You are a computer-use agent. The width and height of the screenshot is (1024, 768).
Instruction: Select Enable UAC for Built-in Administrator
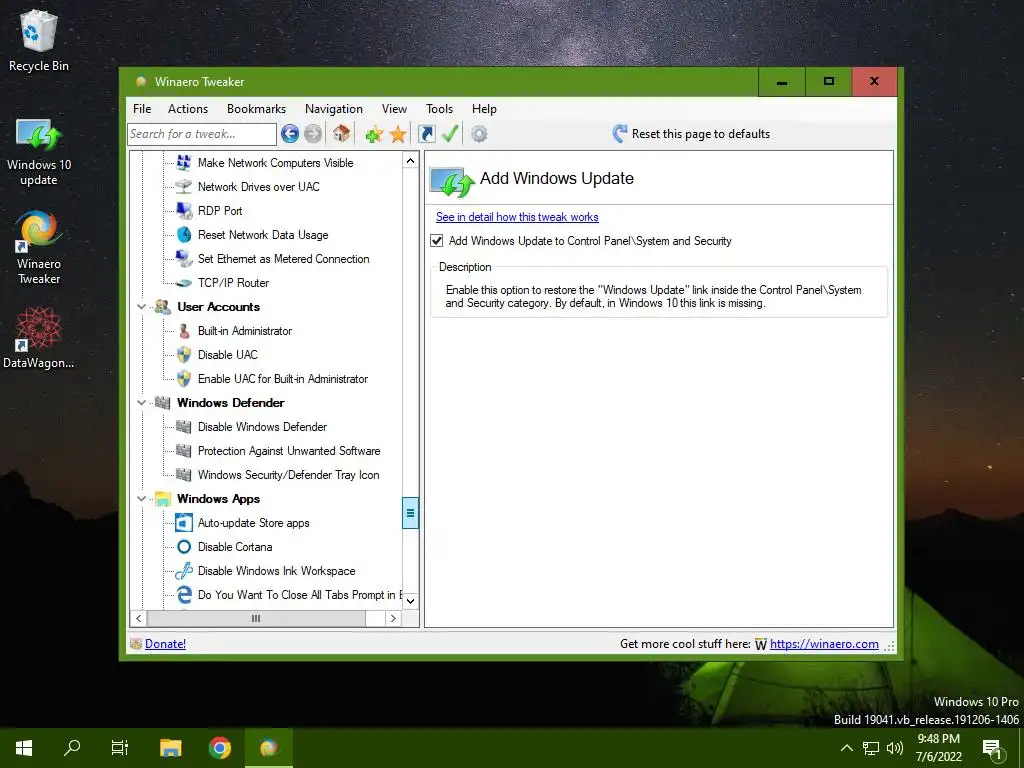pyautogui.click(x=283, y=379)
